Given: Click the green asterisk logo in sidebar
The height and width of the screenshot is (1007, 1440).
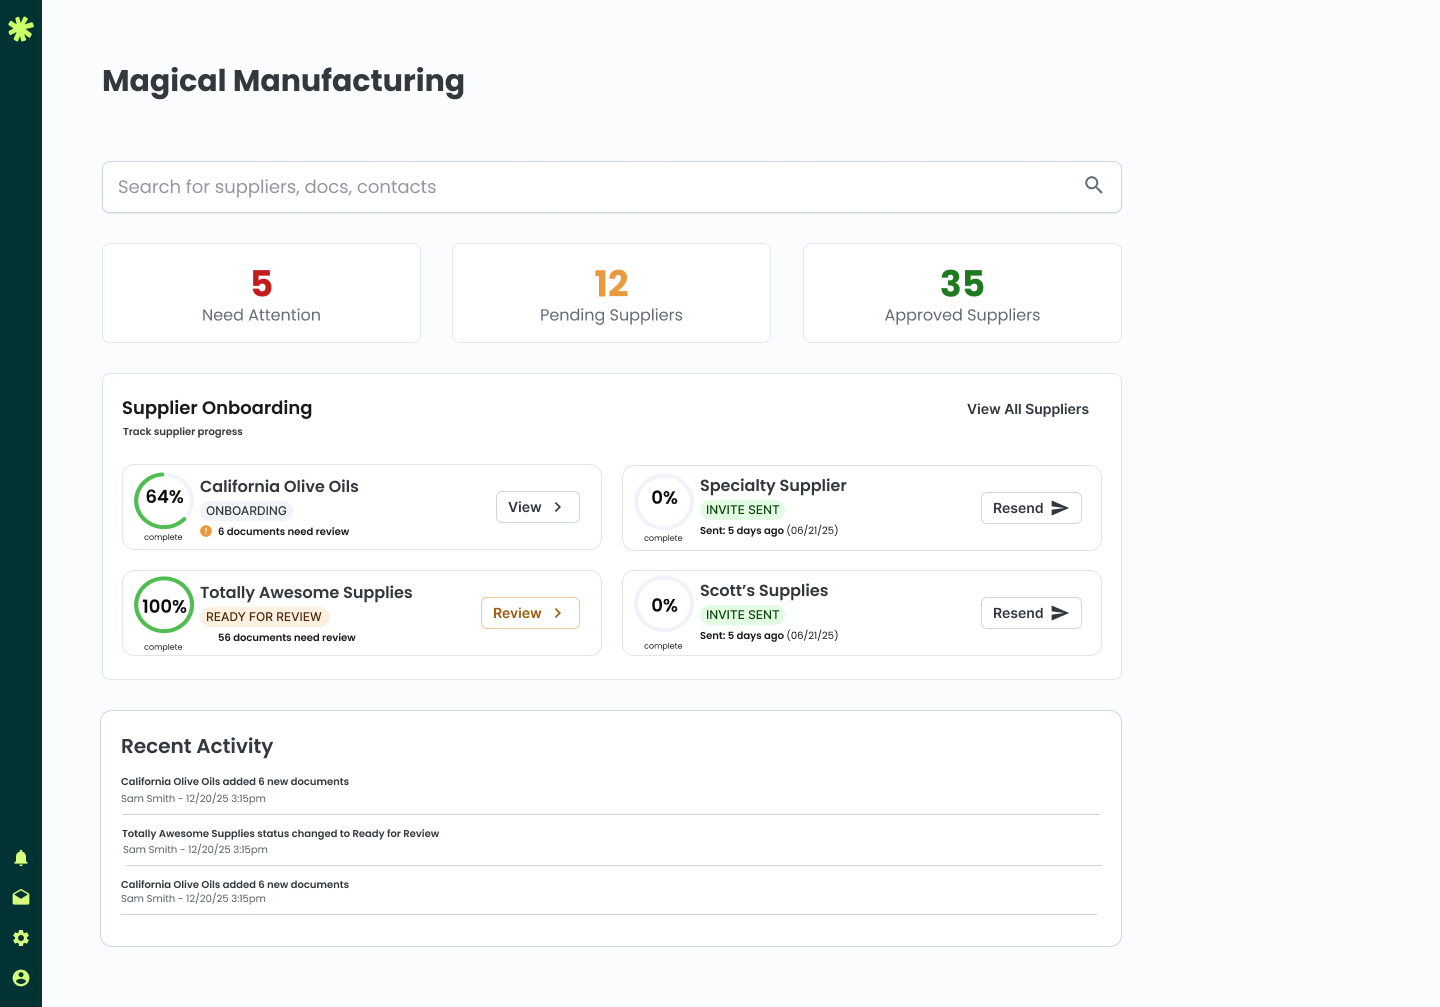Looking at the screenshot, I should click(21, 29).
